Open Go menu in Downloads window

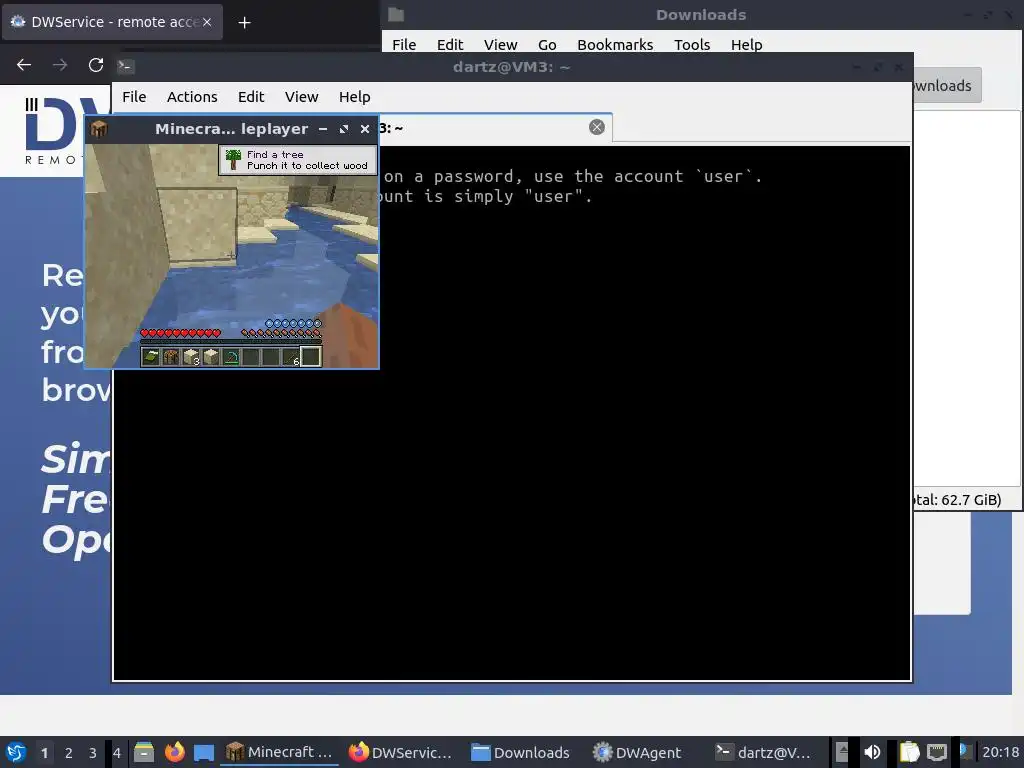(x=547, y=44)
